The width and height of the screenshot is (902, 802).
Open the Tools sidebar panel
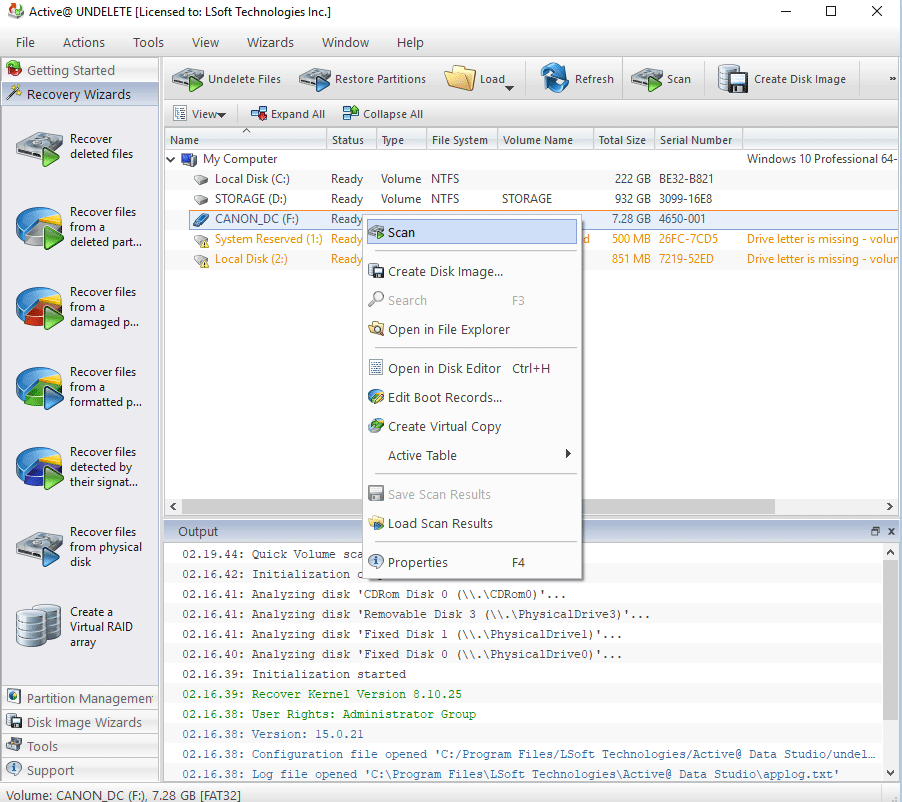[80, 746]
